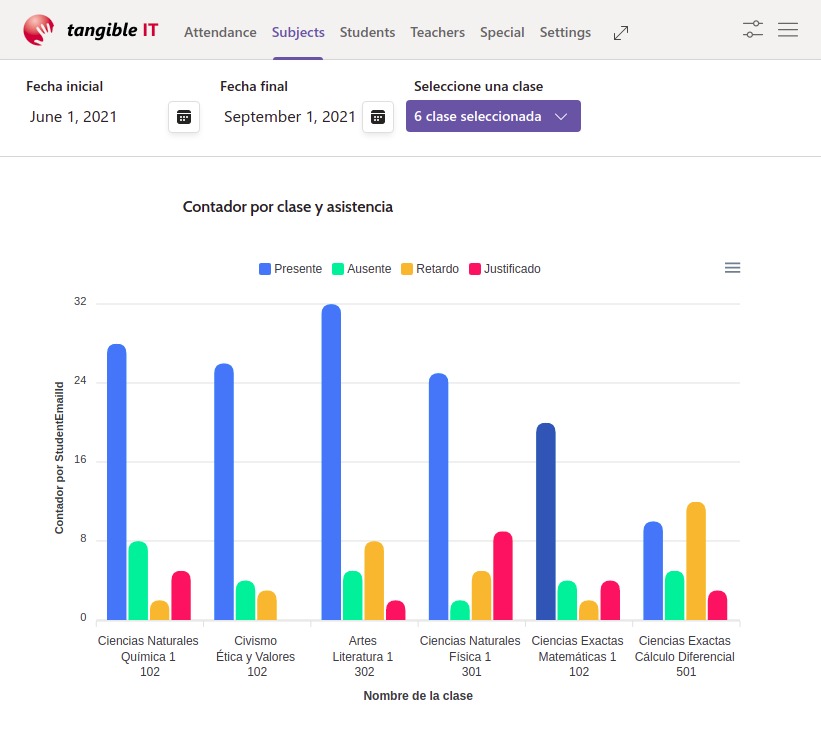This screenshot has height=748, width=821.
Task: Toggle the Justificado legend entry
Action: [x=505, y=269]
